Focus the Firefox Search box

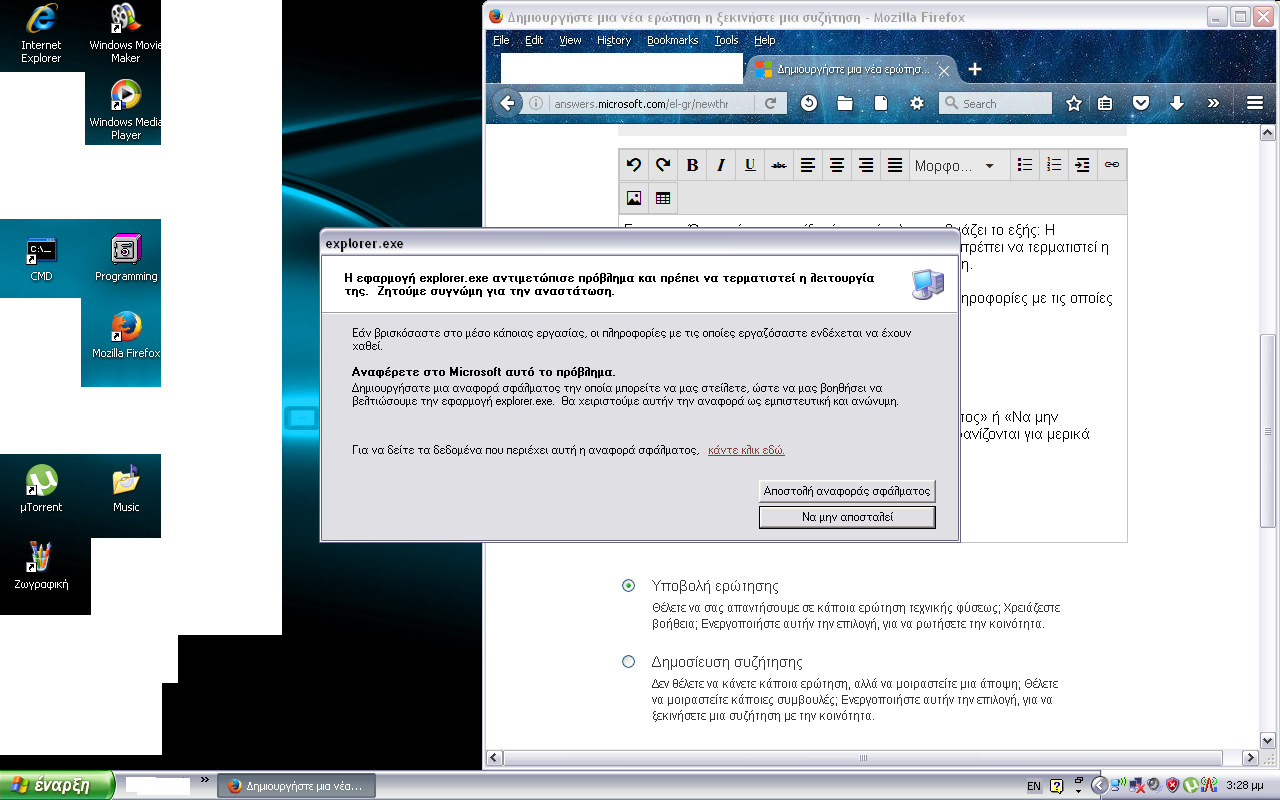click(995, 103)
